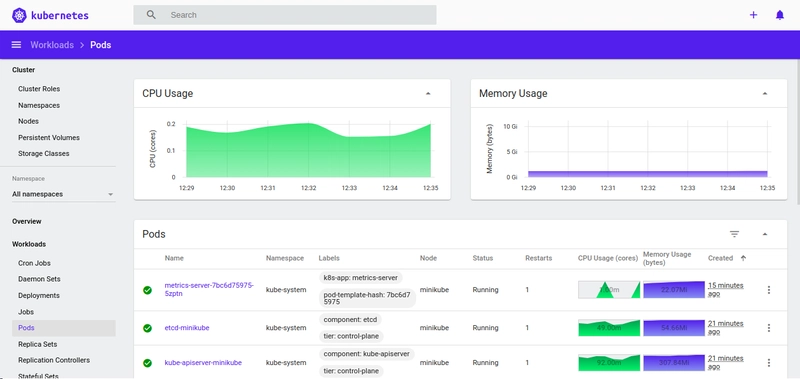Collapse the Pods list card
The width and height of the screenshot is (800, 379).
[x=765, y=234]
